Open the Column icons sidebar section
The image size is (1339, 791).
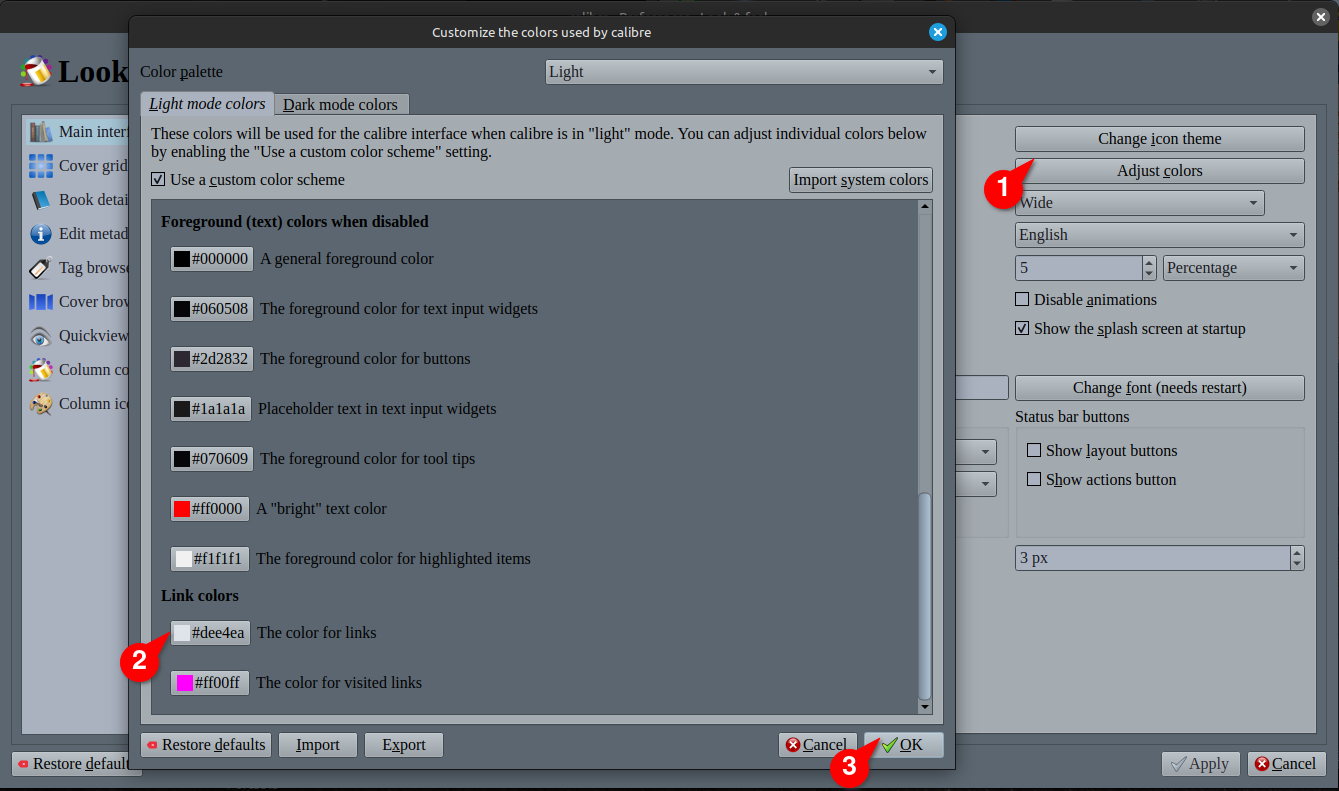click(78, 404)
